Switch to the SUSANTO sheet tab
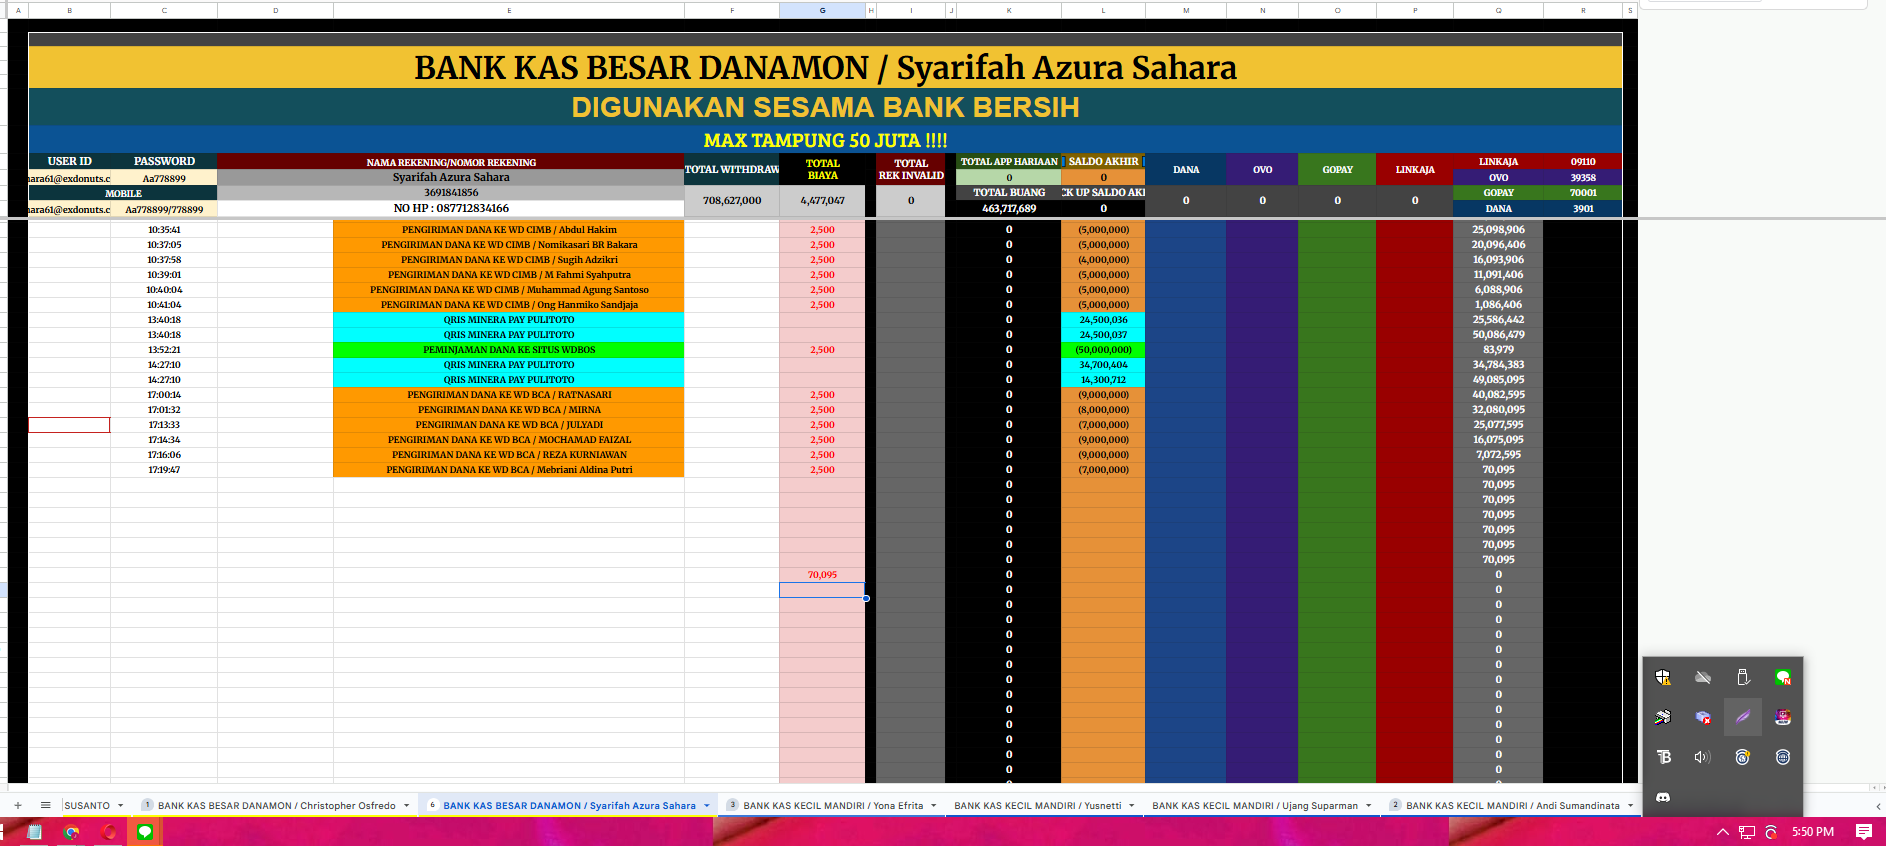1886x846 pixels. (x=87, y=805)
